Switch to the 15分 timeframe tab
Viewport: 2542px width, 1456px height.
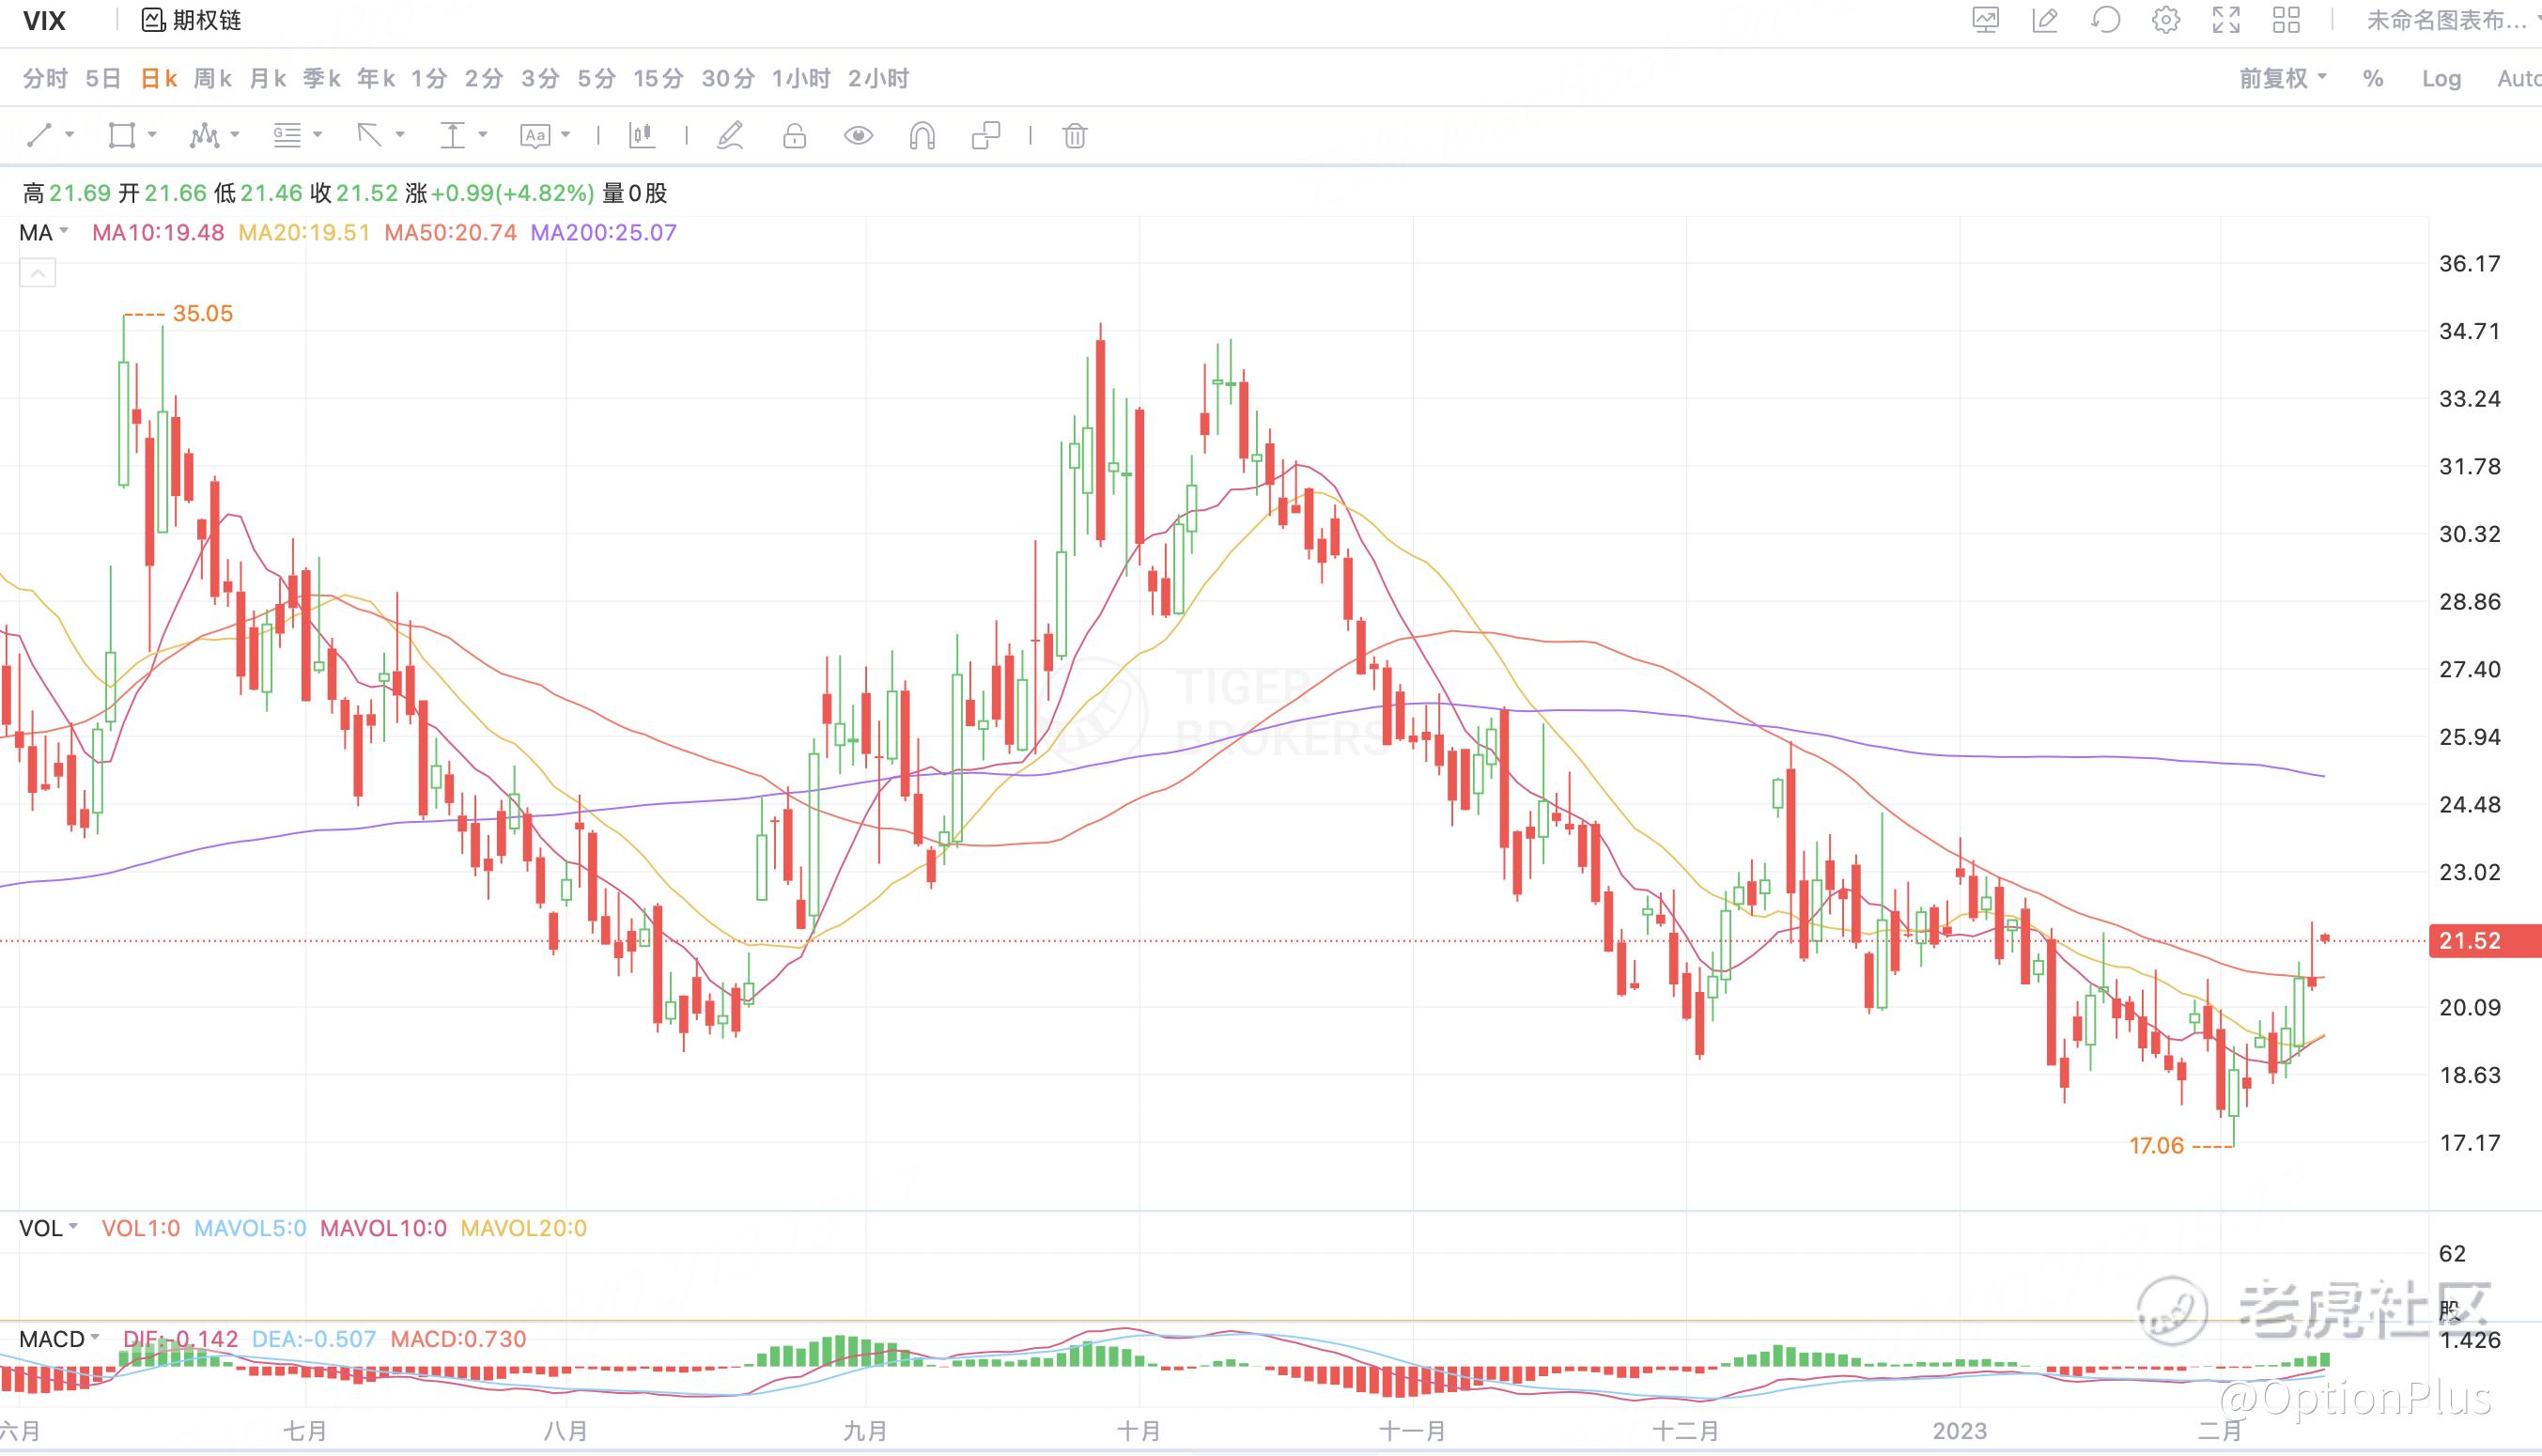pyautogui.click(x=658, y=78)
